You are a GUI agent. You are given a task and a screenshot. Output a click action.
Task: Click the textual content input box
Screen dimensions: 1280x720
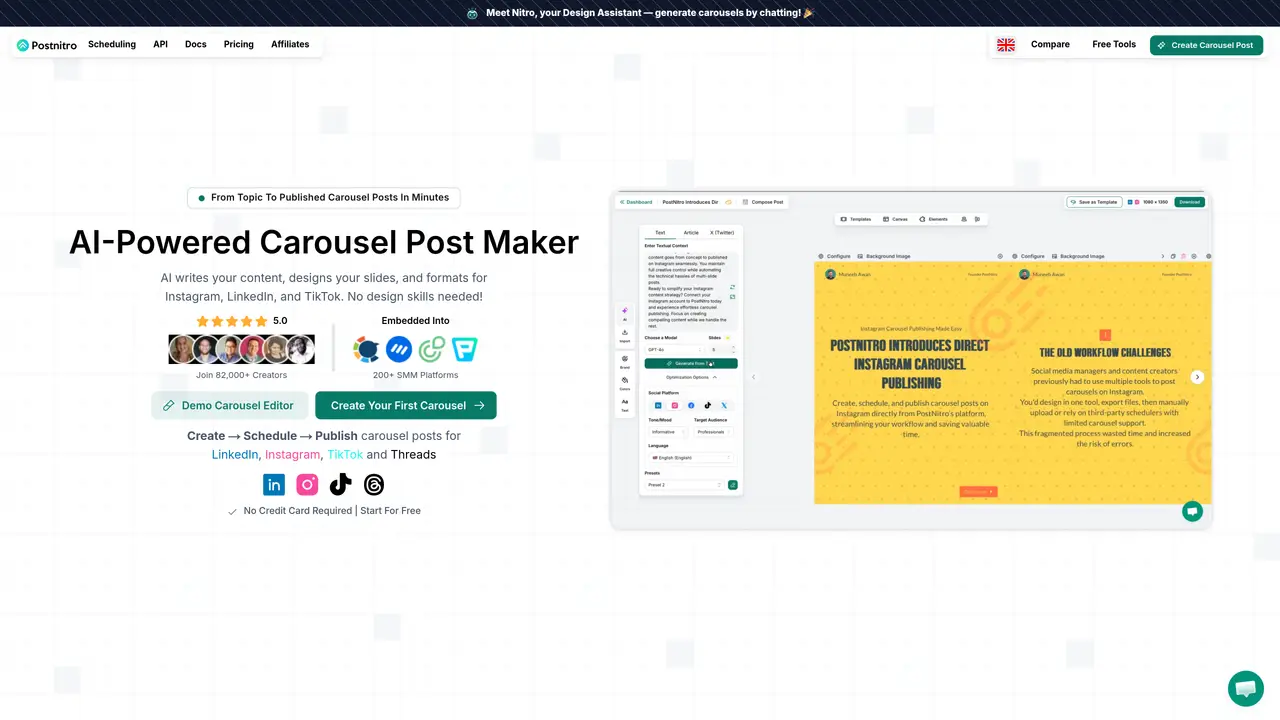point(691,290)
